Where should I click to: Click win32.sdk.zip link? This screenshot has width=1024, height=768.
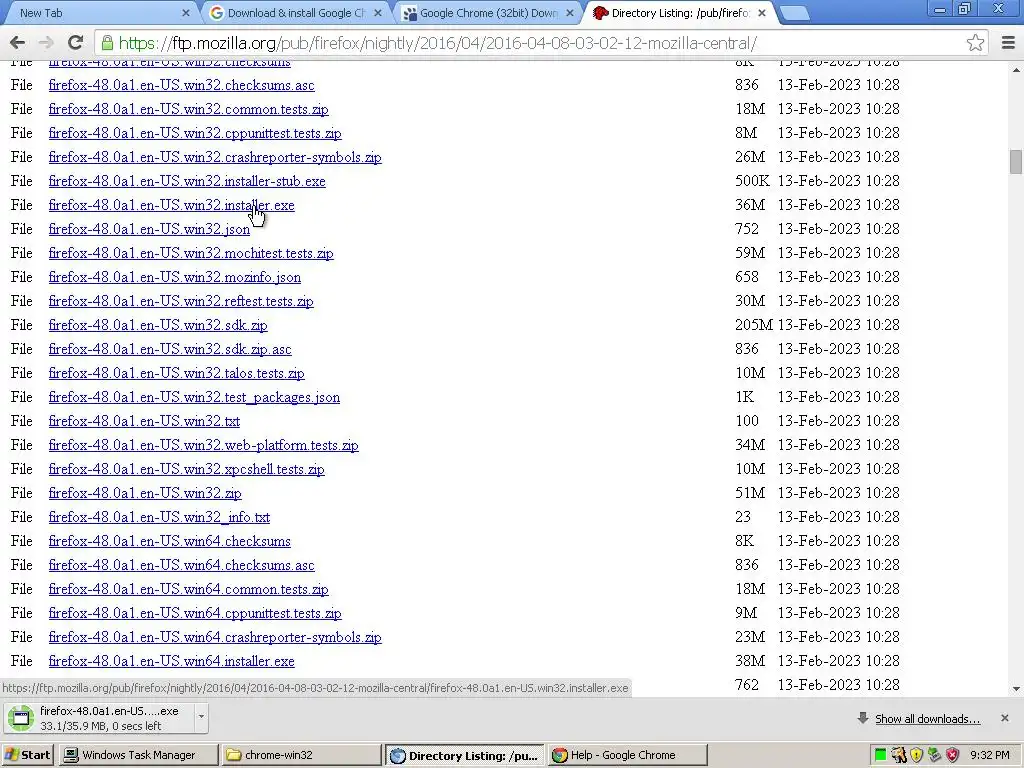coord(158,325)
